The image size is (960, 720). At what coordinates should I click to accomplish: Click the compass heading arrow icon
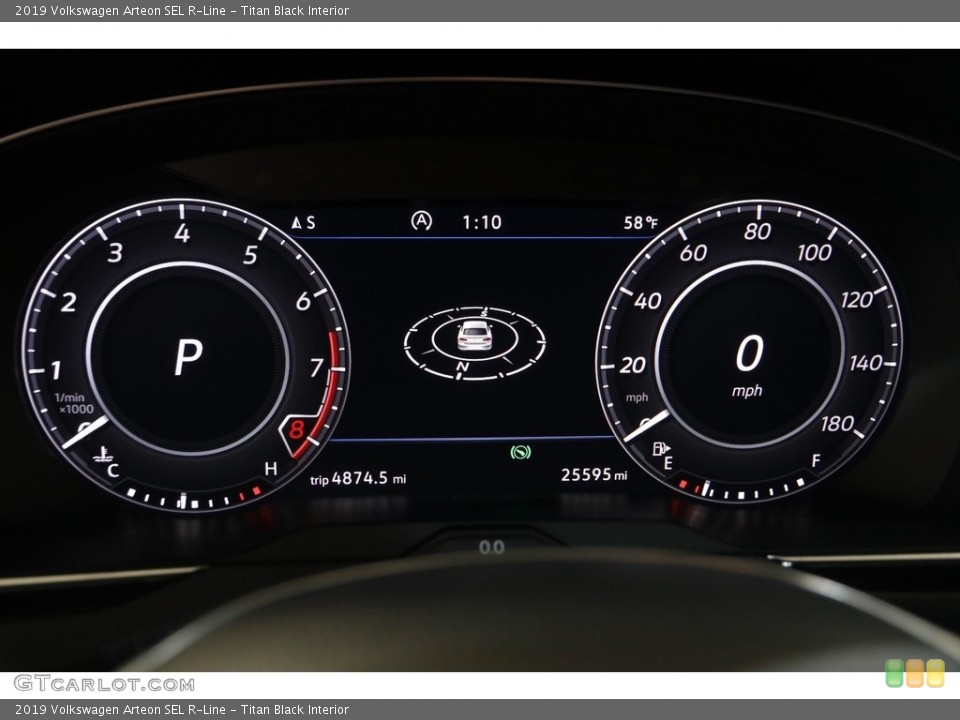(x=296, y=222)
